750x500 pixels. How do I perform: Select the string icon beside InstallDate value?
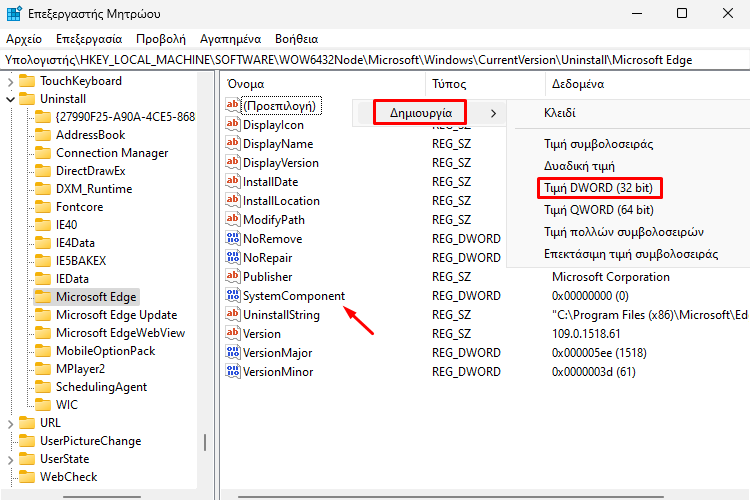tap(232, 181)
